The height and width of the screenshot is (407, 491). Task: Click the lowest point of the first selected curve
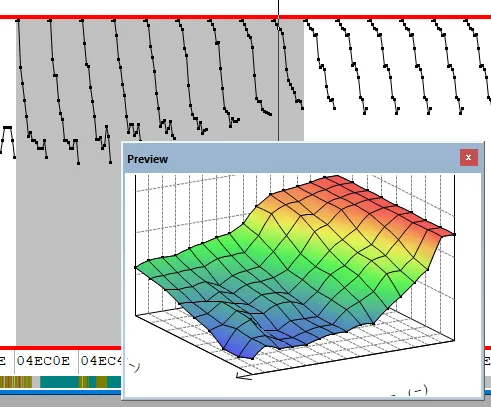coord(46,157)
